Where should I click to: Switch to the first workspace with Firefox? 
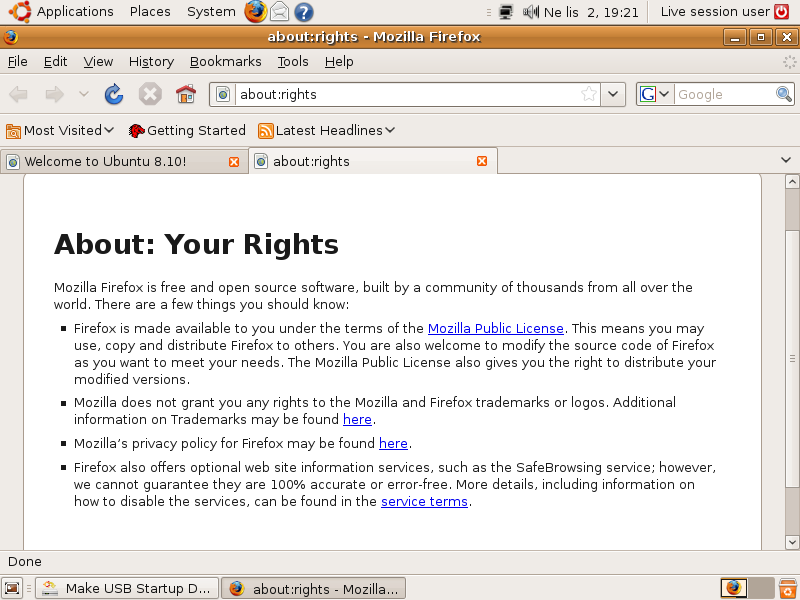[734, 588]
